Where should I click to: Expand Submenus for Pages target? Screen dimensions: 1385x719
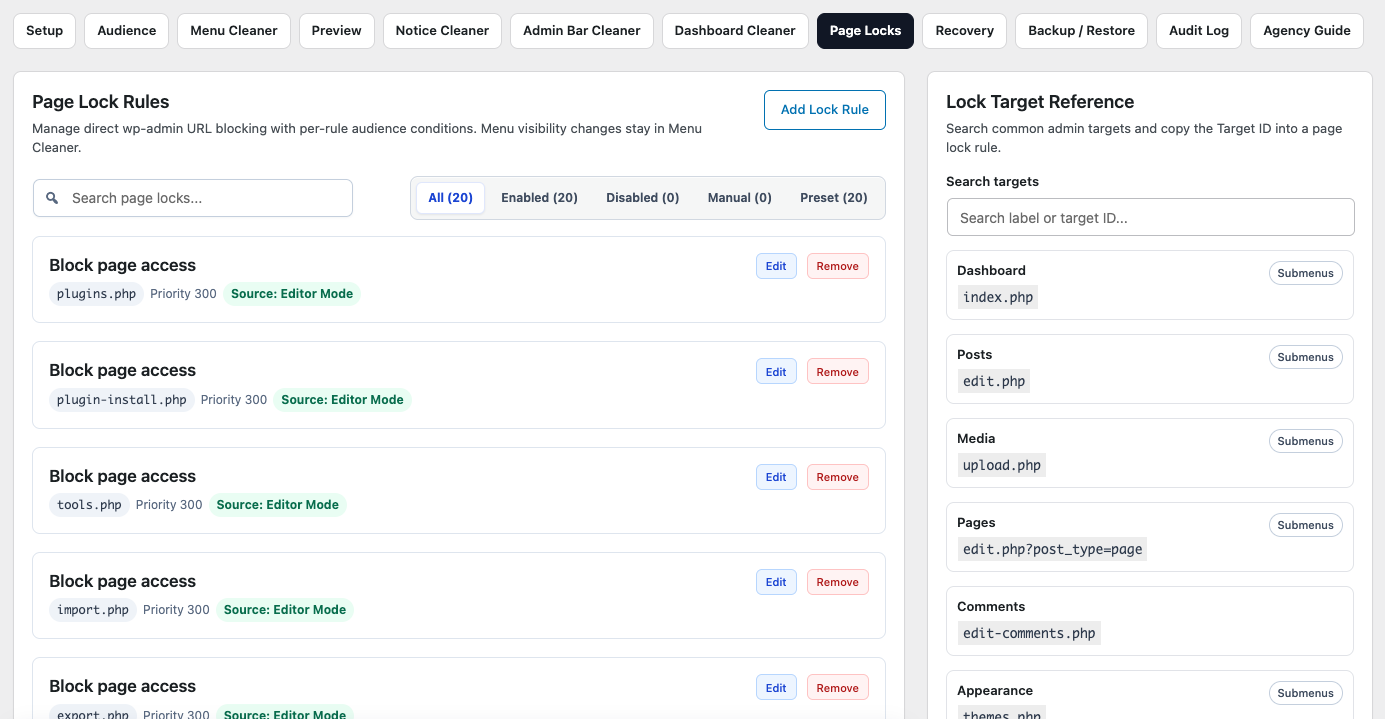tap(1306, 525)
